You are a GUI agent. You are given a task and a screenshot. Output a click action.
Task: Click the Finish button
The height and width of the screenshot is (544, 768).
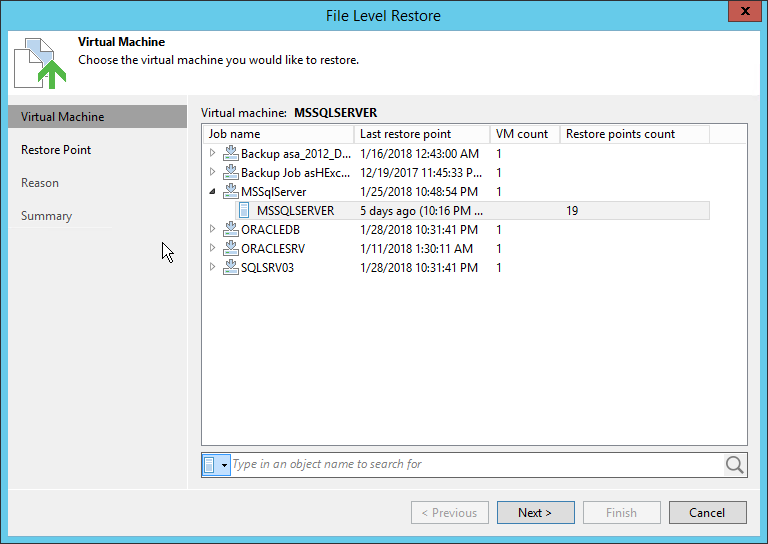(x=622, y=513)
